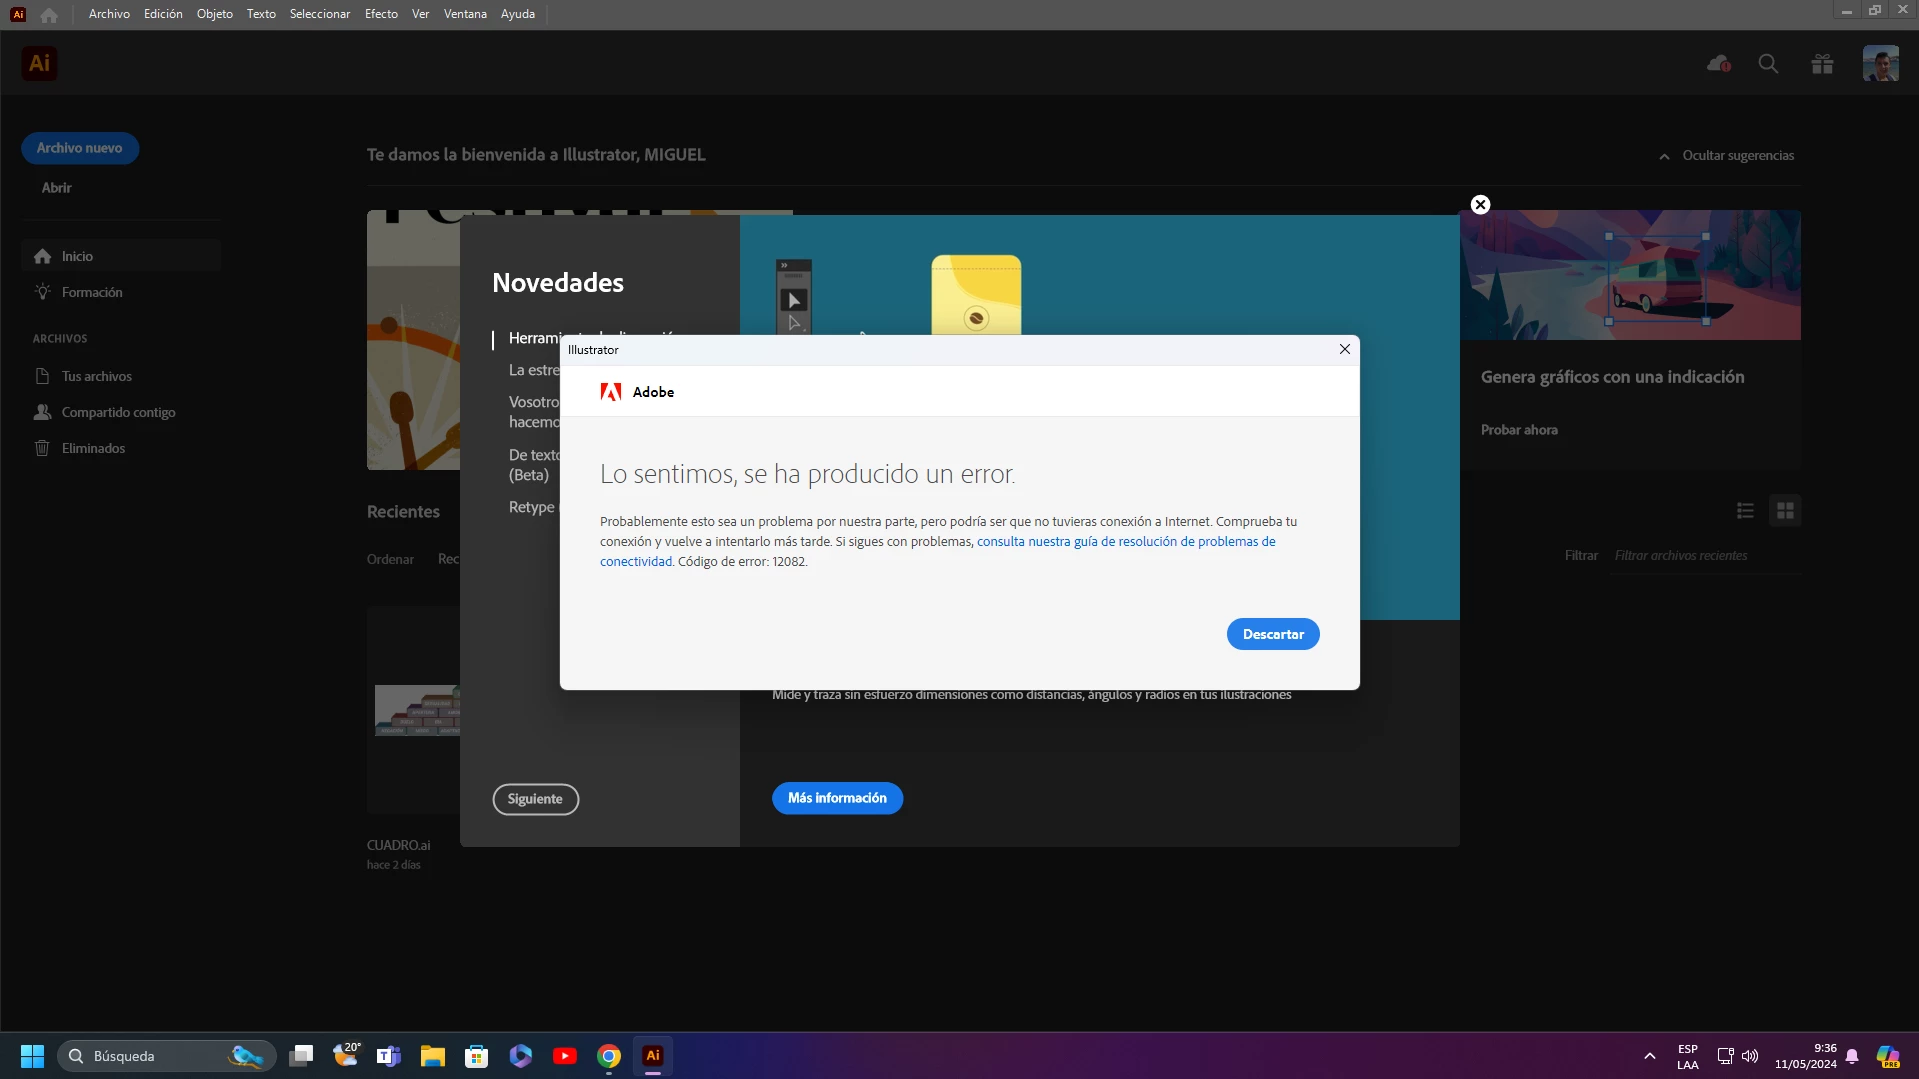Click Illustrator icon in taskbar
Image resolution: width=1919 pixels, height=1079 pixels.
pos(652,1056)
